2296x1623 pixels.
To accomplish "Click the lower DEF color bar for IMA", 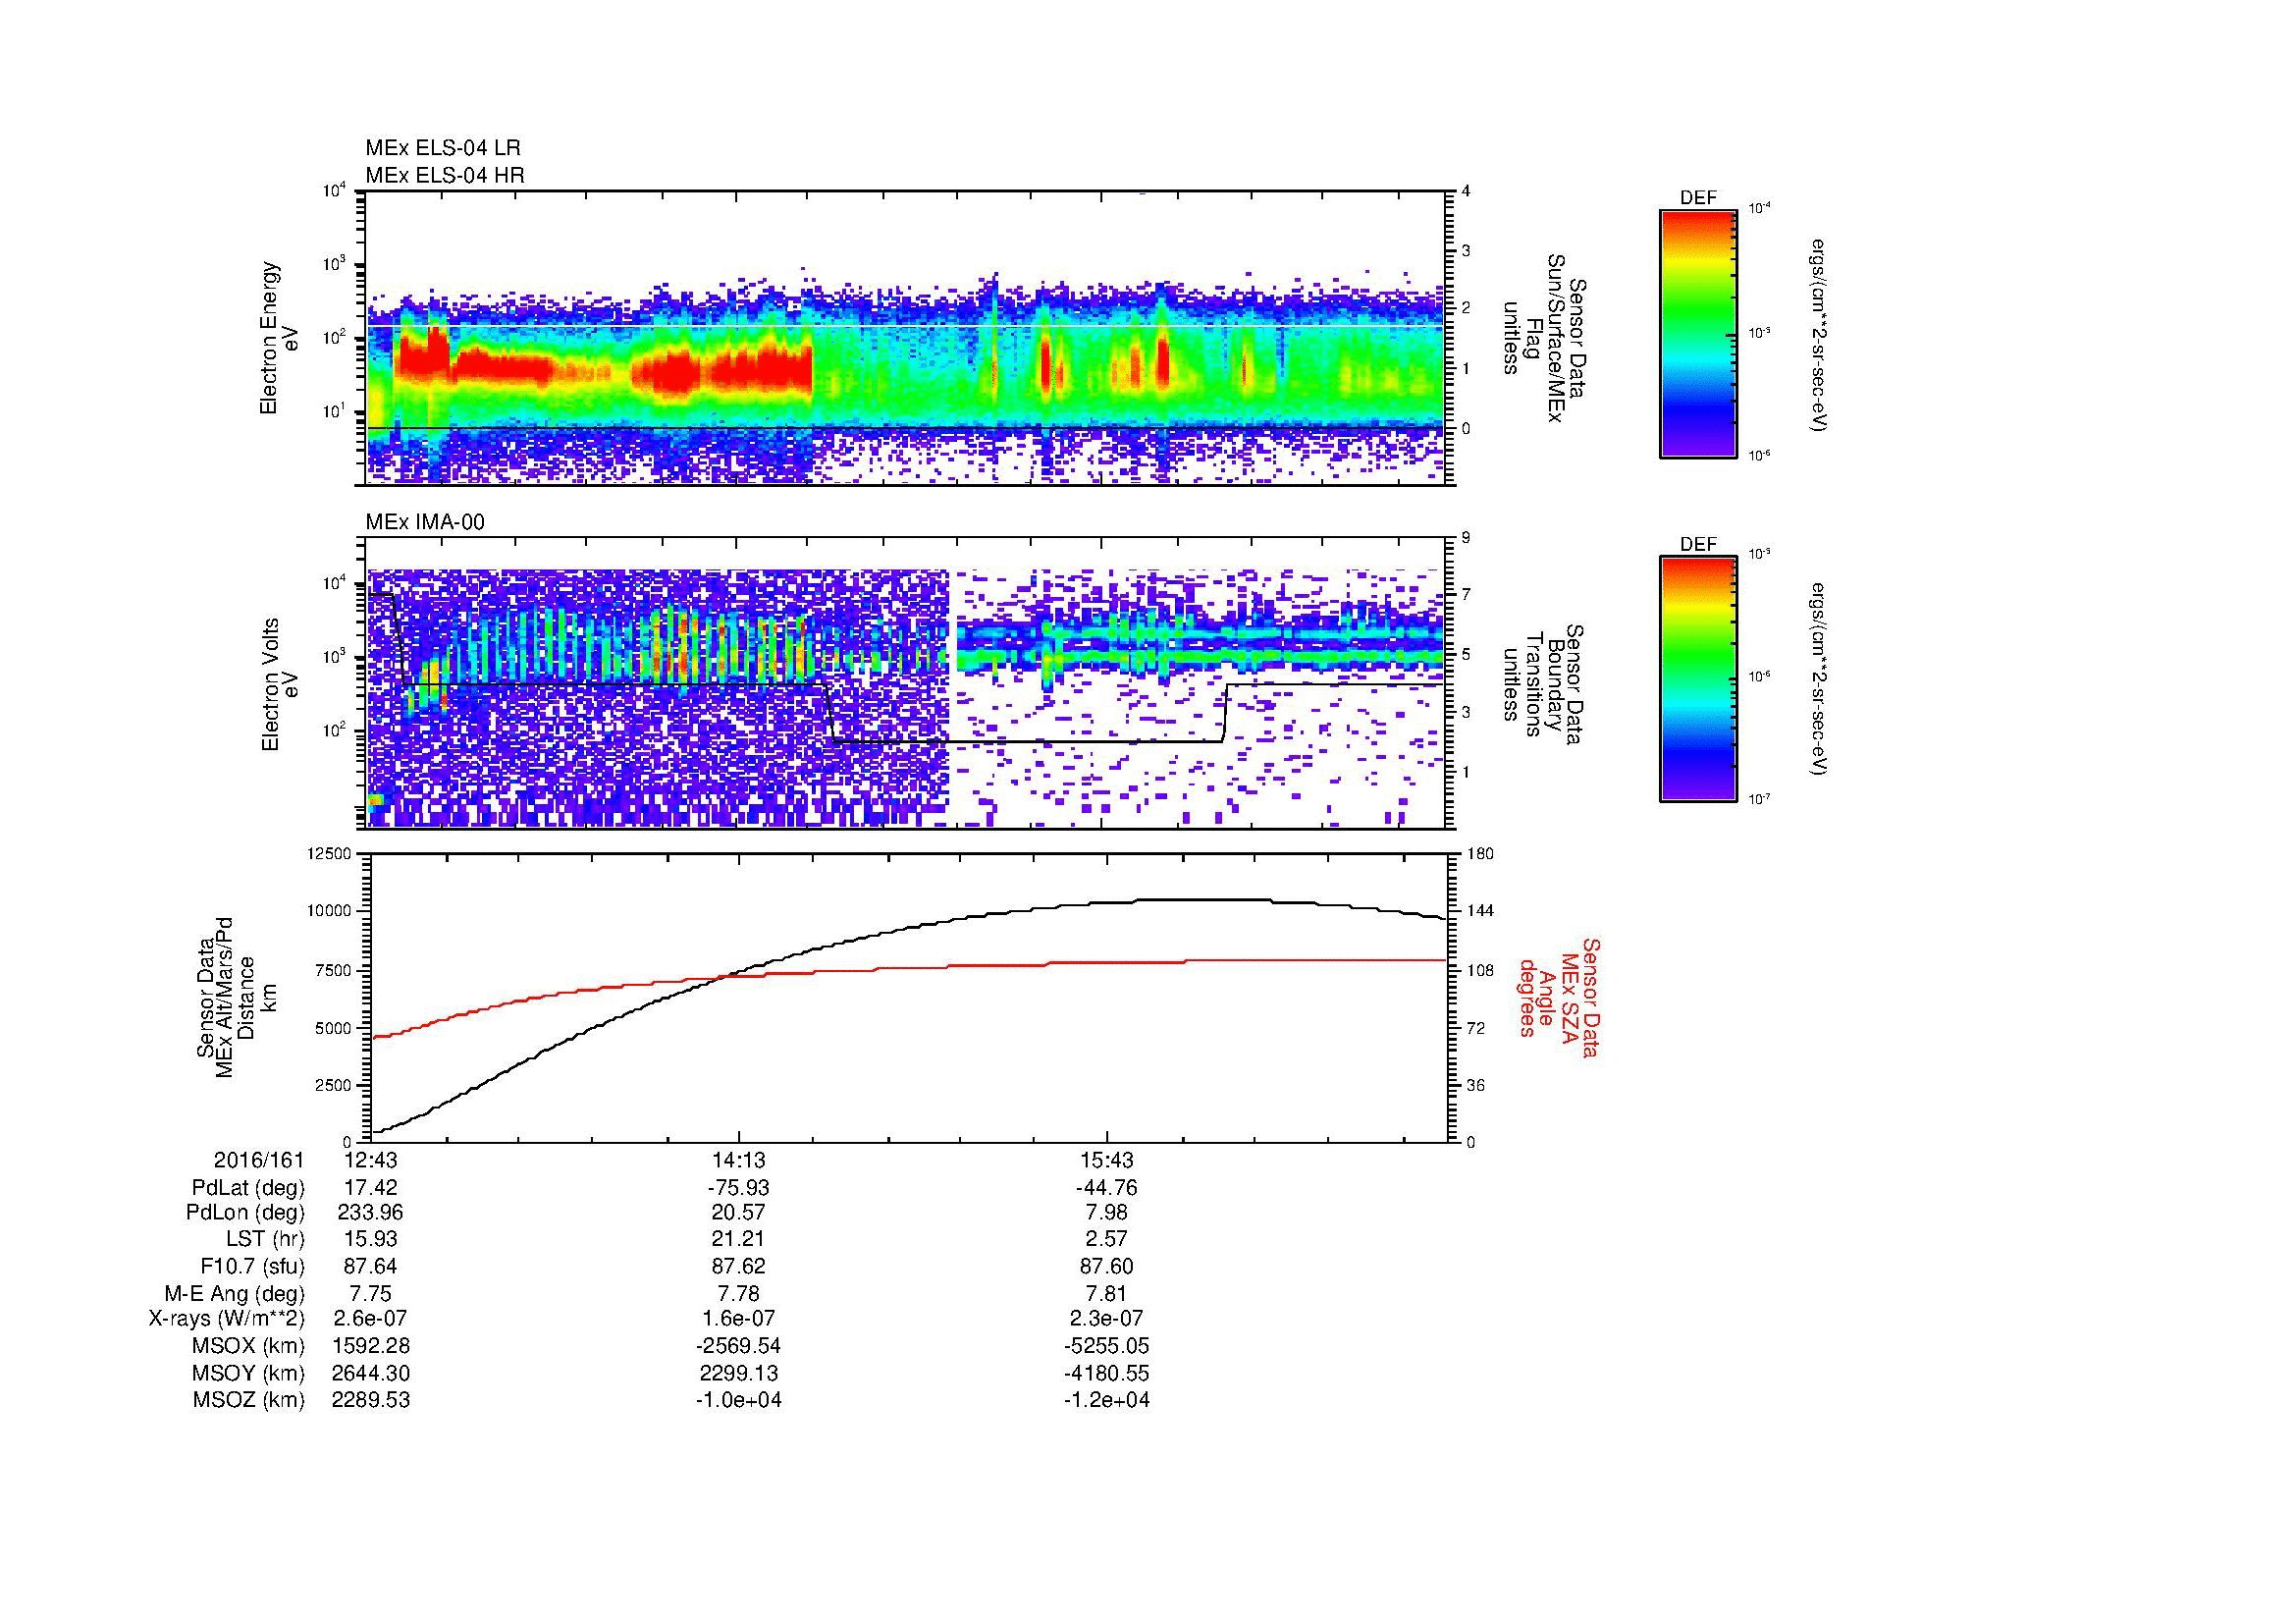I will pos(1698,679).
